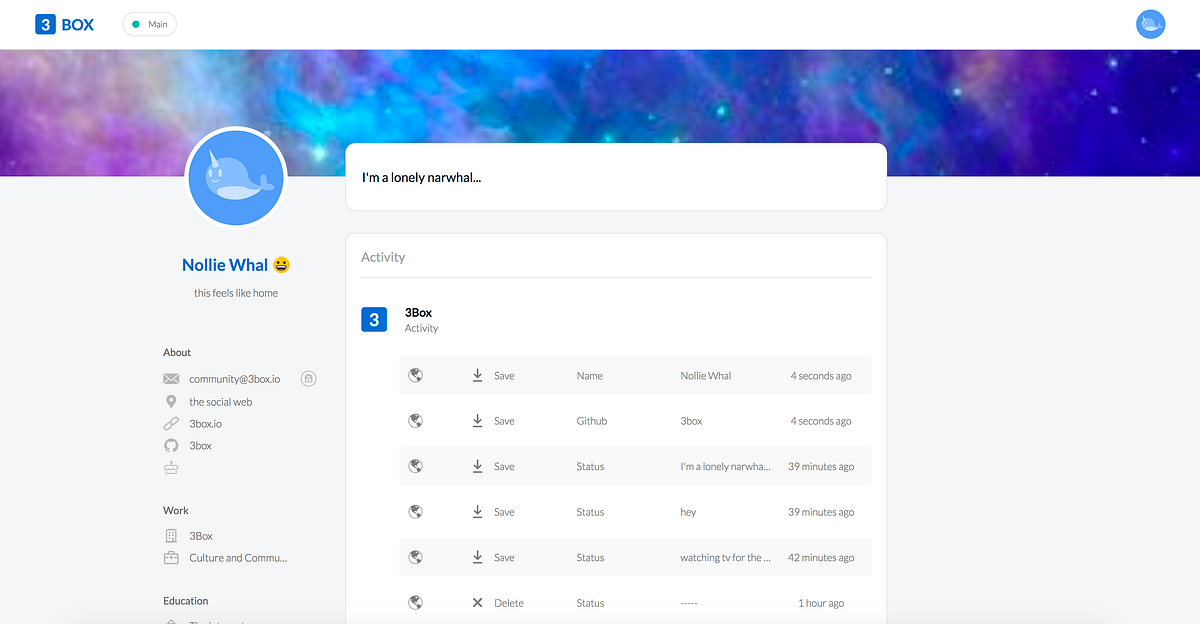Click the globe icon on the Name activity row
The height and width of the screenshot is (624, 1200).
(415, 375)
